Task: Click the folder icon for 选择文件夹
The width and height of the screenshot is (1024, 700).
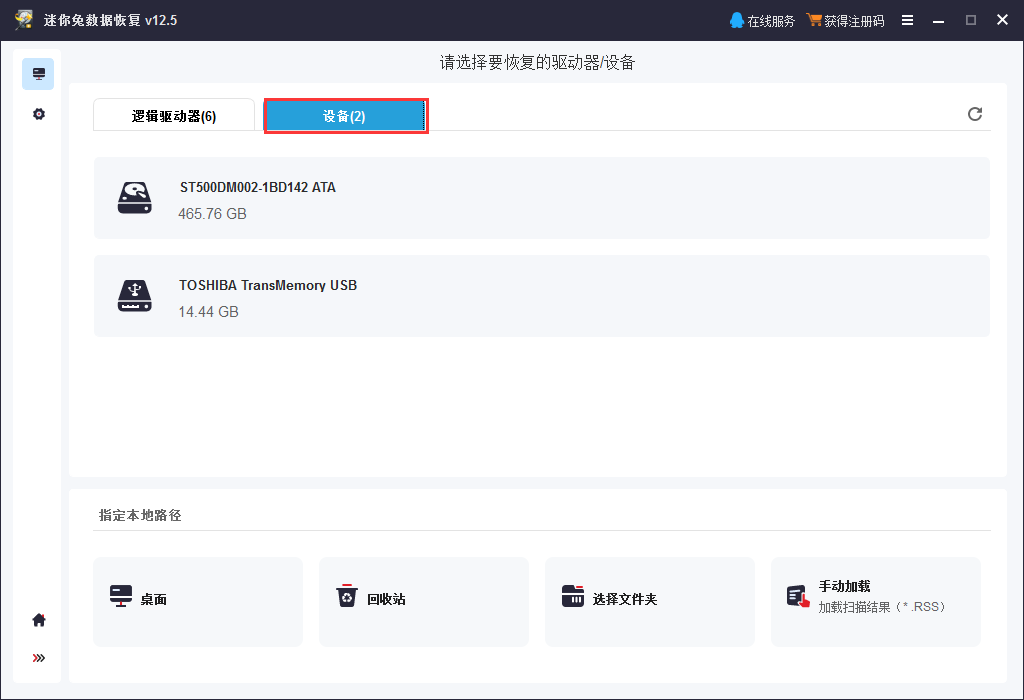Action: tap(573, 596)
